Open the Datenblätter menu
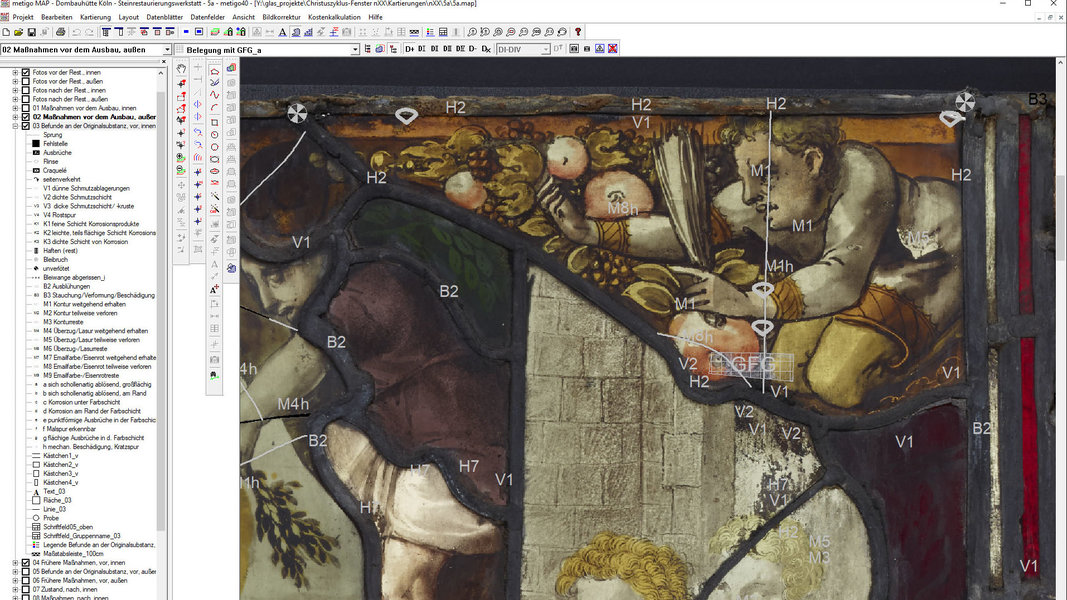Screen dimensions: 1067x600 [164, 17]
